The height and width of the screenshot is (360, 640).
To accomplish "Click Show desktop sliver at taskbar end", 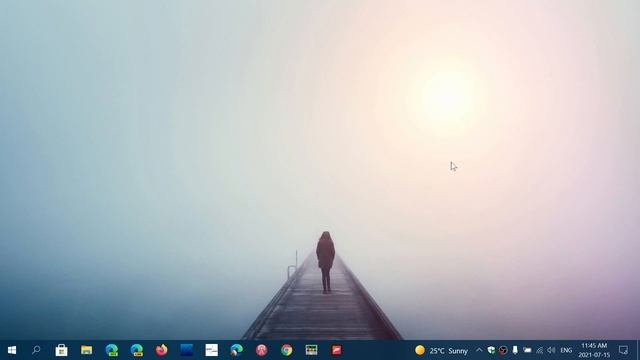I will [x=638, y=350].
